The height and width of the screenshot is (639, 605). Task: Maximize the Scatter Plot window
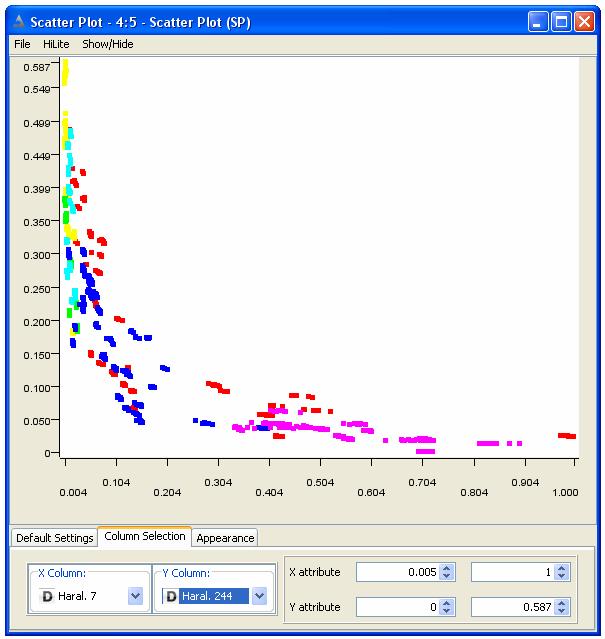point(561,21)
